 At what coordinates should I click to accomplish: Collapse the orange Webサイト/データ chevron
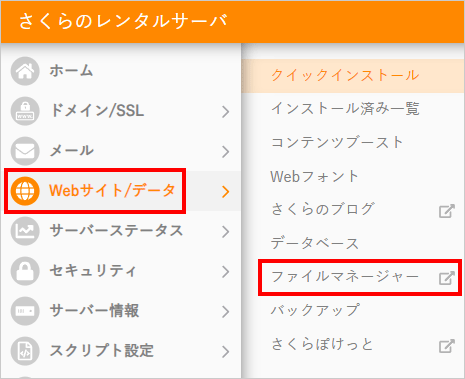coord(226,192)
